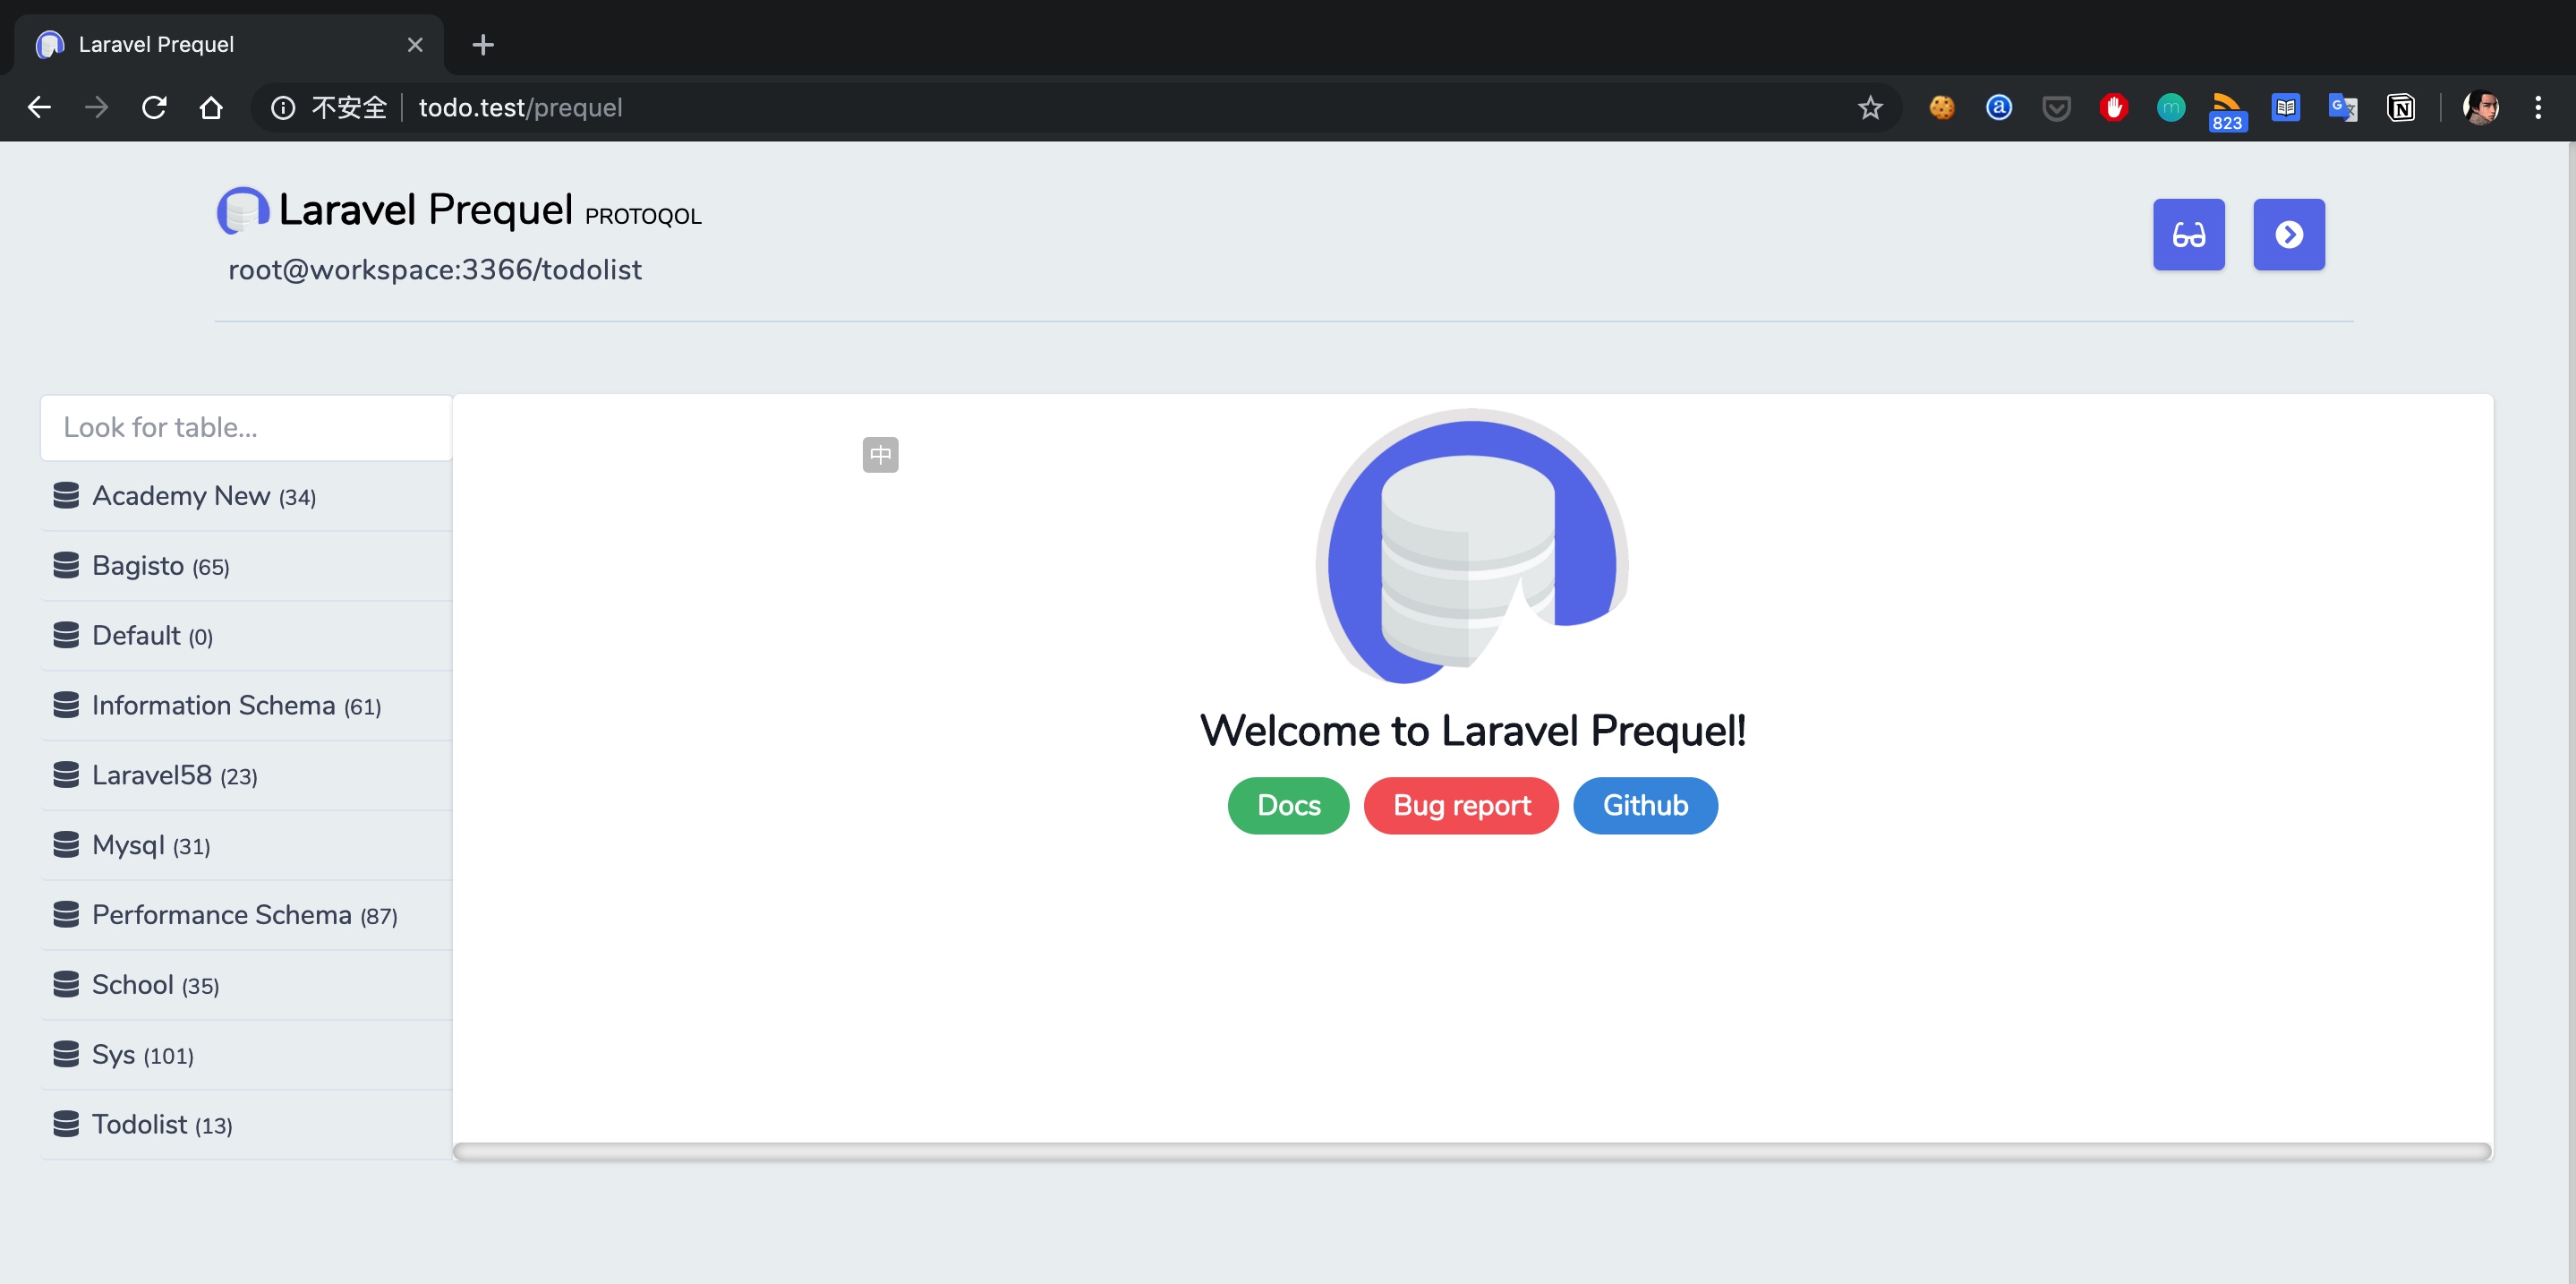Expand the Todolist (13) database
2576x1284 pixels.
click(x=246, y=1125)
